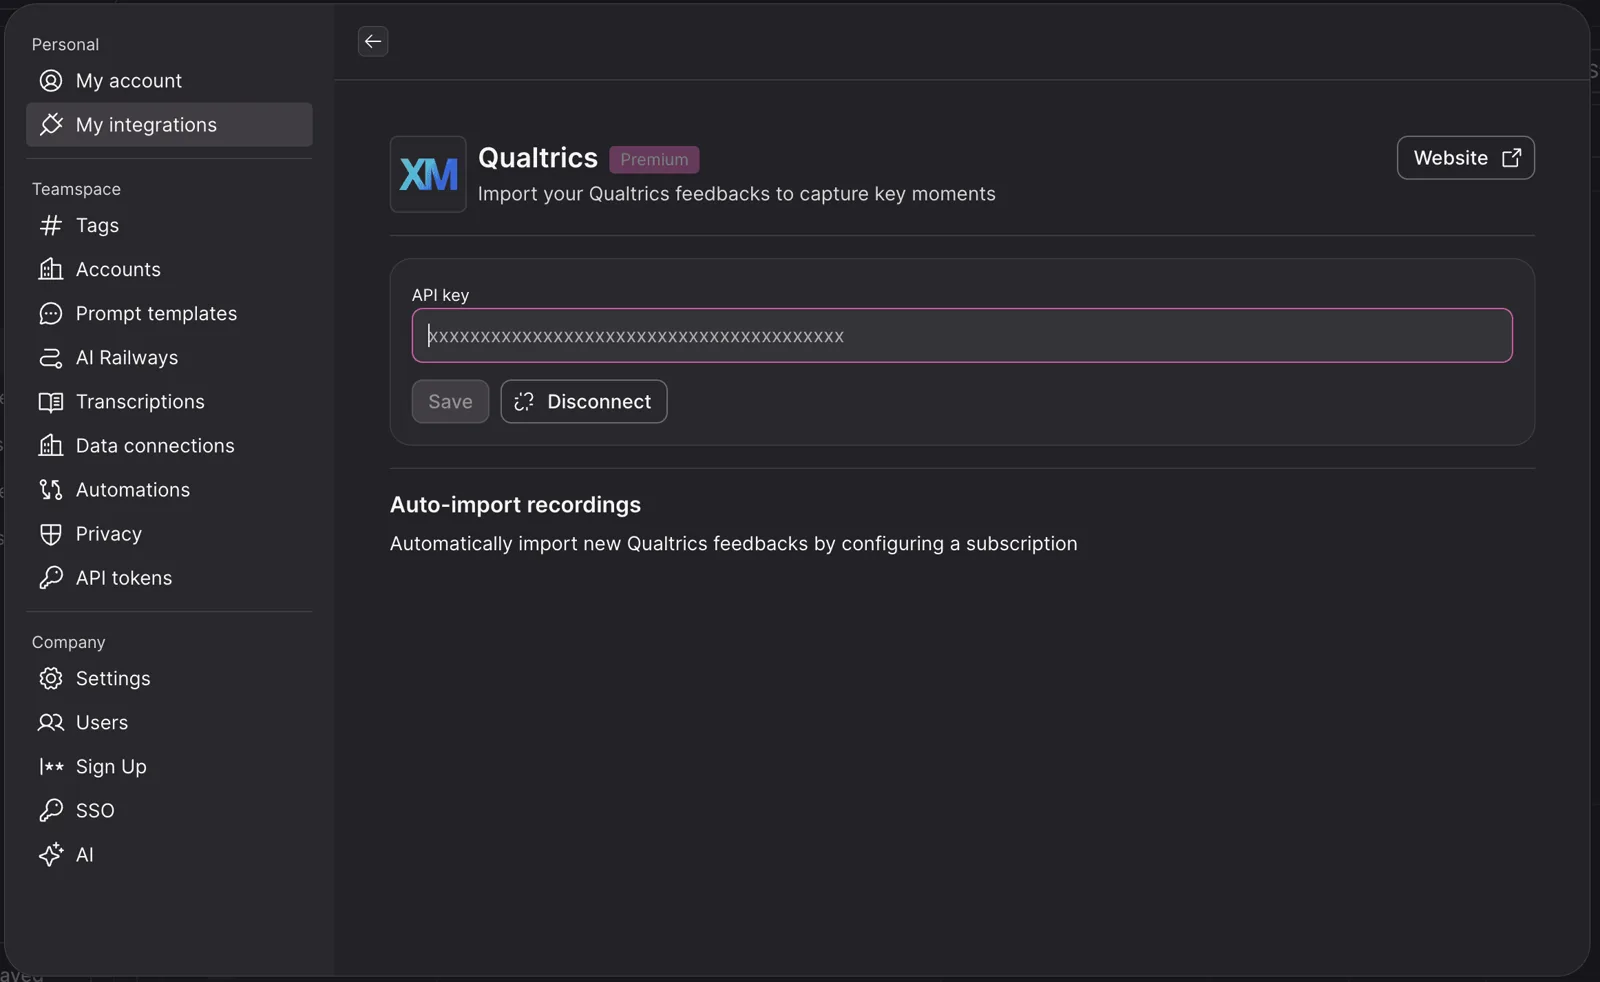Open Sign Up settings
1600x982 pixels.
[x=169, y=767]
